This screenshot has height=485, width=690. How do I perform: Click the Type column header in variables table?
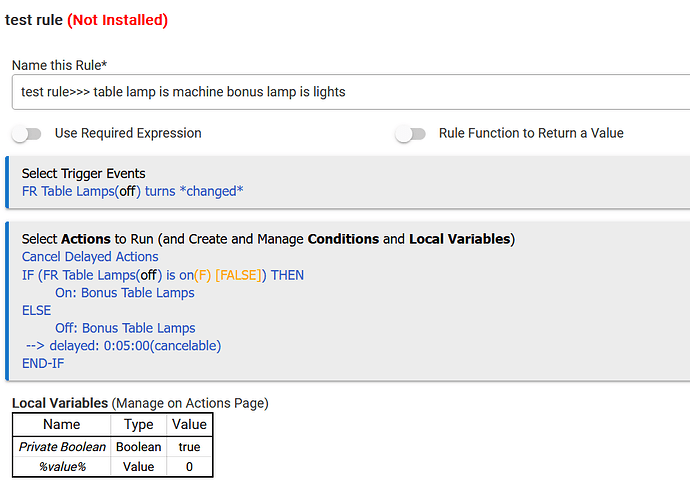pos(138,425)
